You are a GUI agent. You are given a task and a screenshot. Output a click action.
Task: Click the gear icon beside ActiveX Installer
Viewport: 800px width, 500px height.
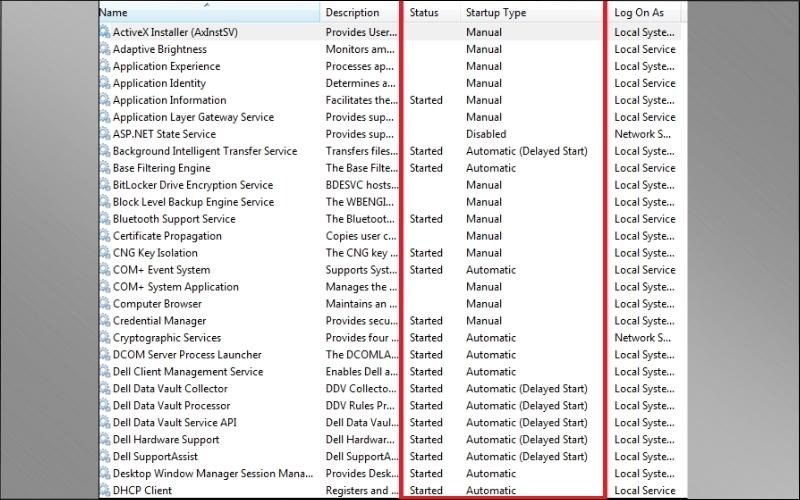pyautogui.click(x=105, y=32)
